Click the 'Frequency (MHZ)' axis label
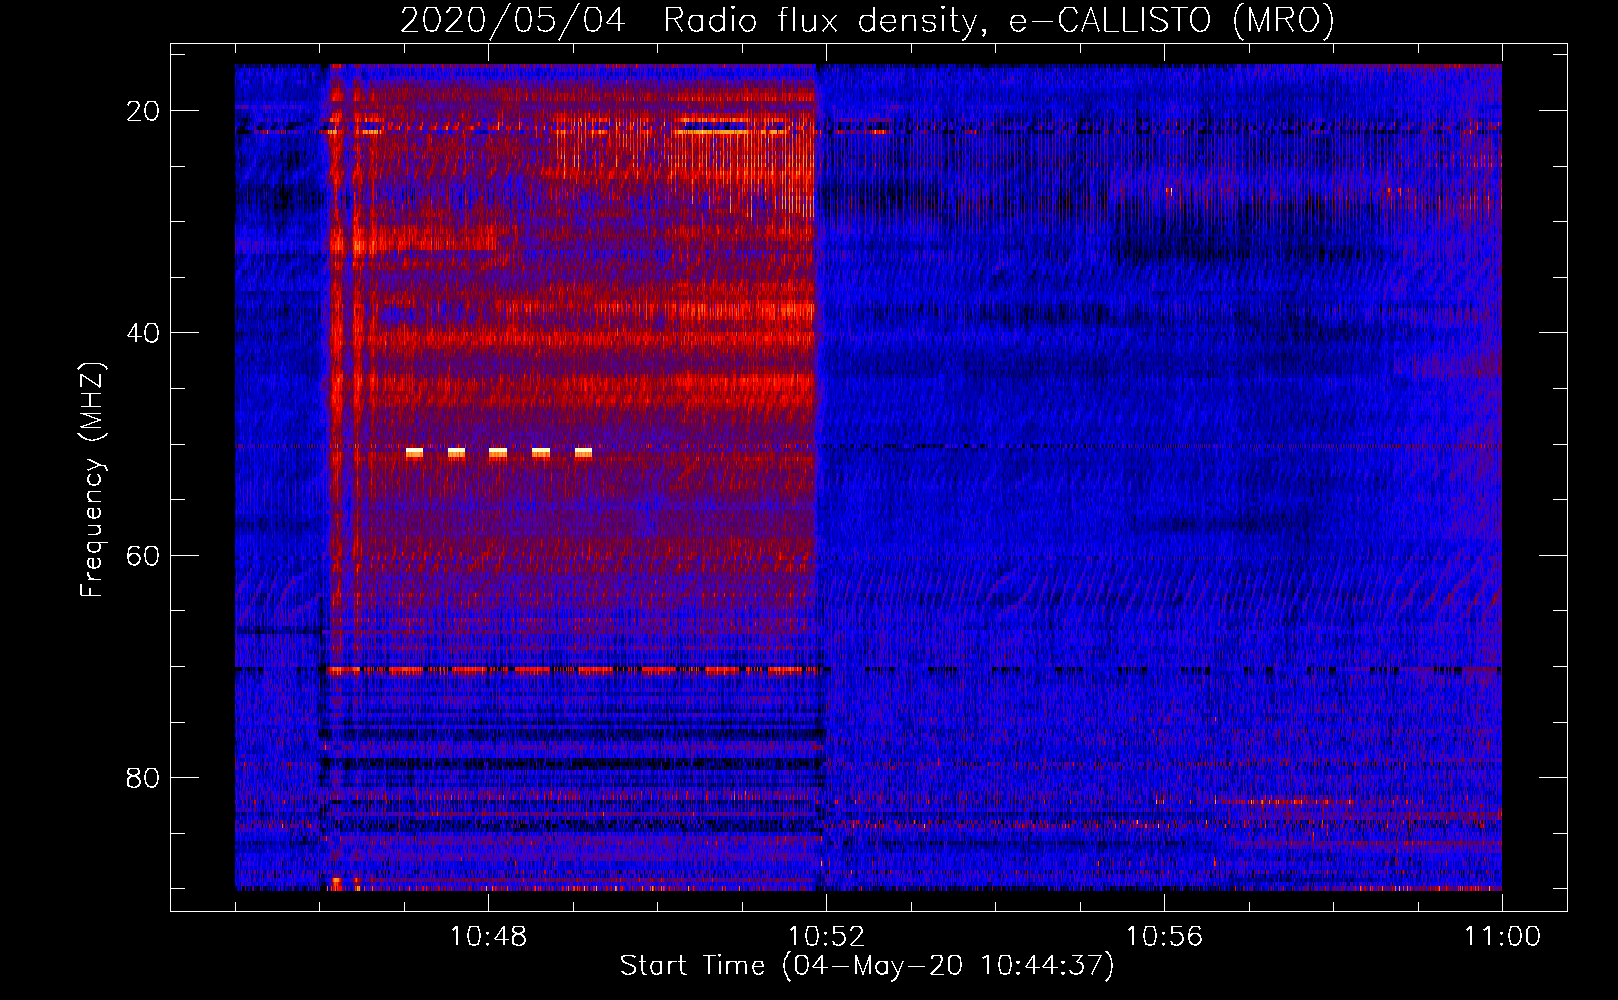Screen dimensions: 1618x1000 [92, 480]
